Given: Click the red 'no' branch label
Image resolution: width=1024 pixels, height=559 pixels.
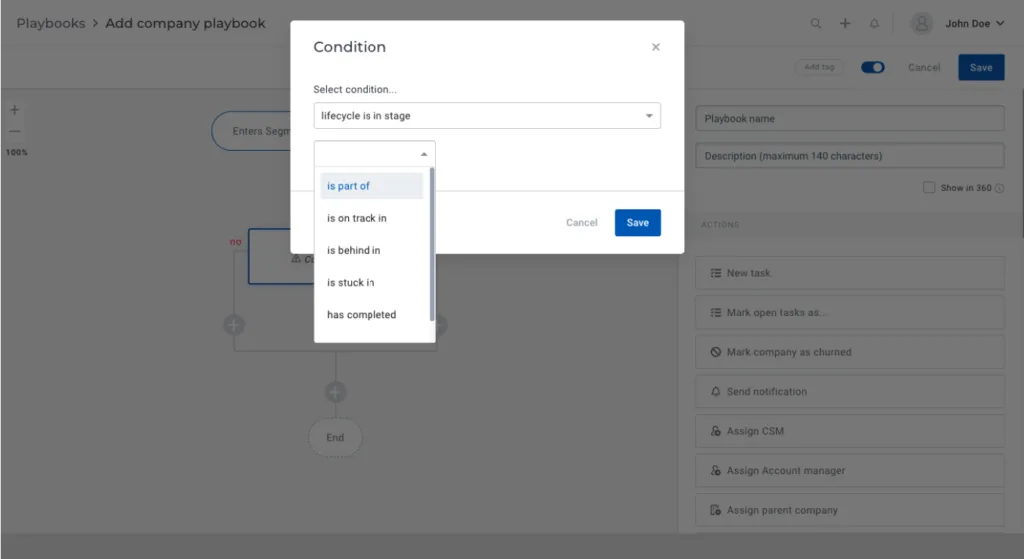Looking at the screenshot, I should [235, 242].
